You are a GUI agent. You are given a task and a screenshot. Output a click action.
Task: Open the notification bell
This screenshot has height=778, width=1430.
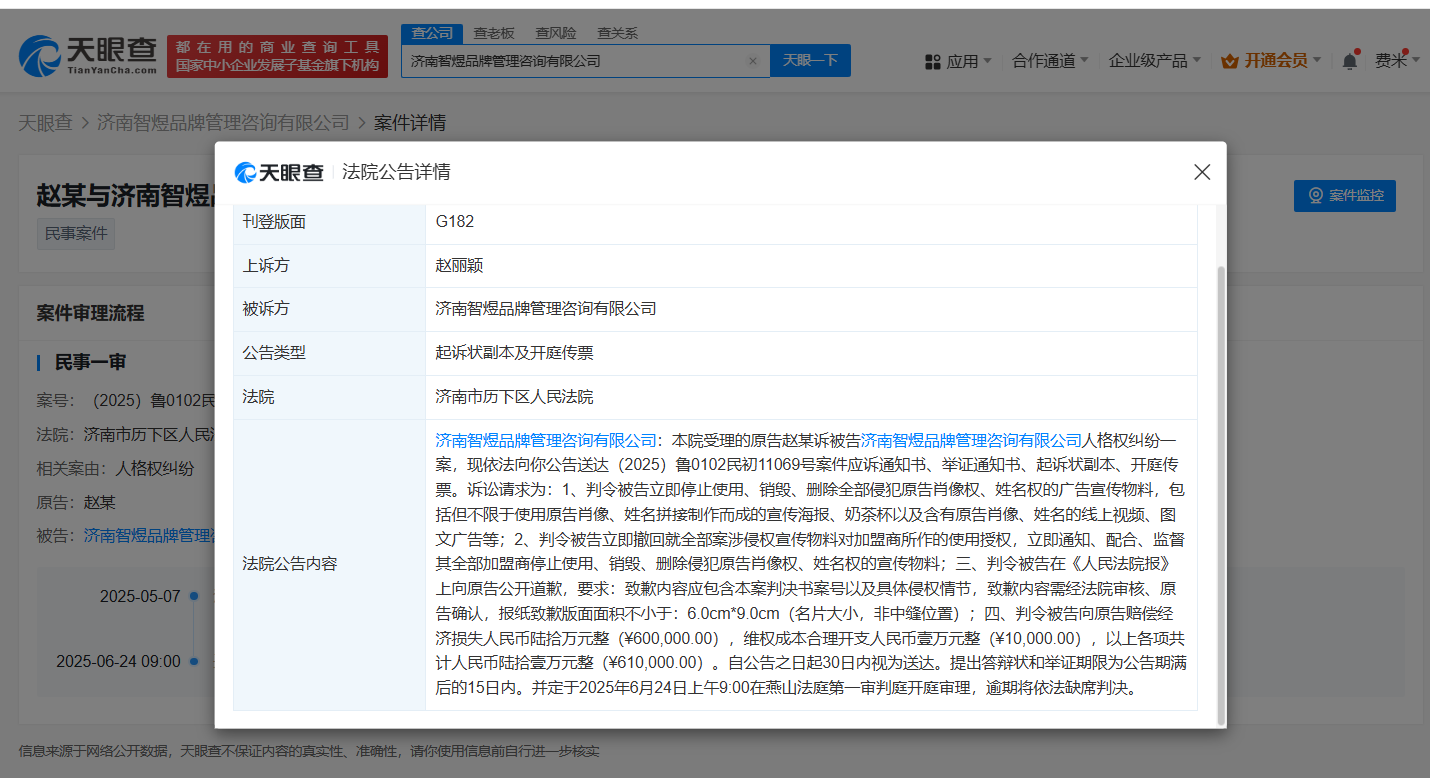click(x=1349, y=61)
